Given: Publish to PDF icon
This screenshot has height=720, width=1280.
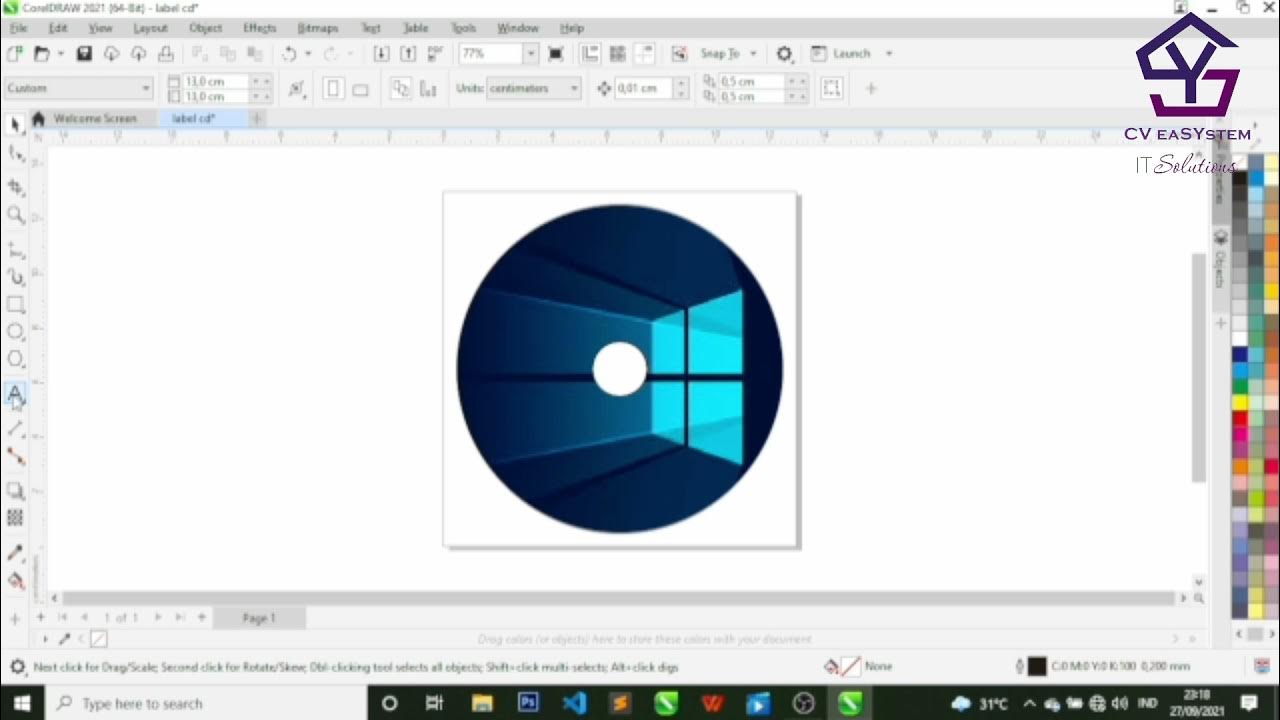Looking at the screenshot, I should pos(435,53).
